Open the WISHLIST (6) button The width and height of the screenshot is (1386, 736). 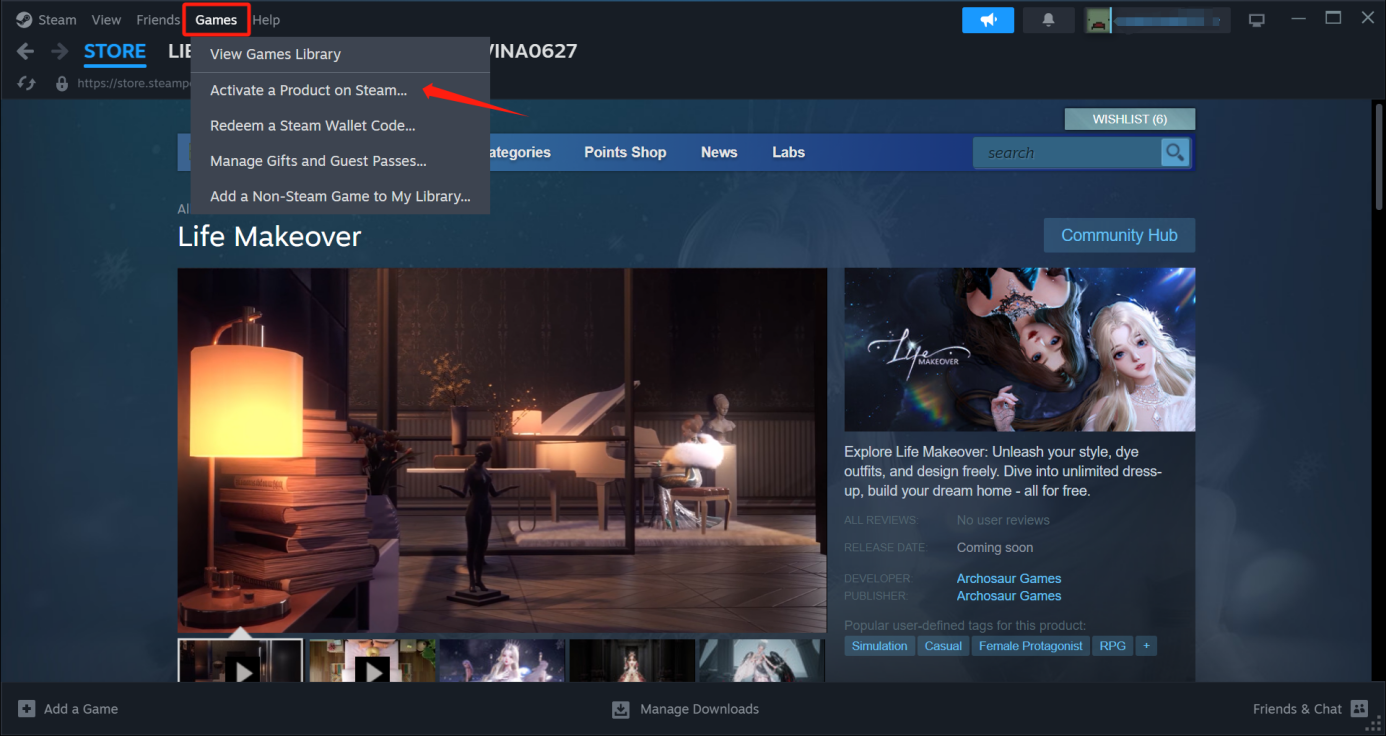point(1130,119)
